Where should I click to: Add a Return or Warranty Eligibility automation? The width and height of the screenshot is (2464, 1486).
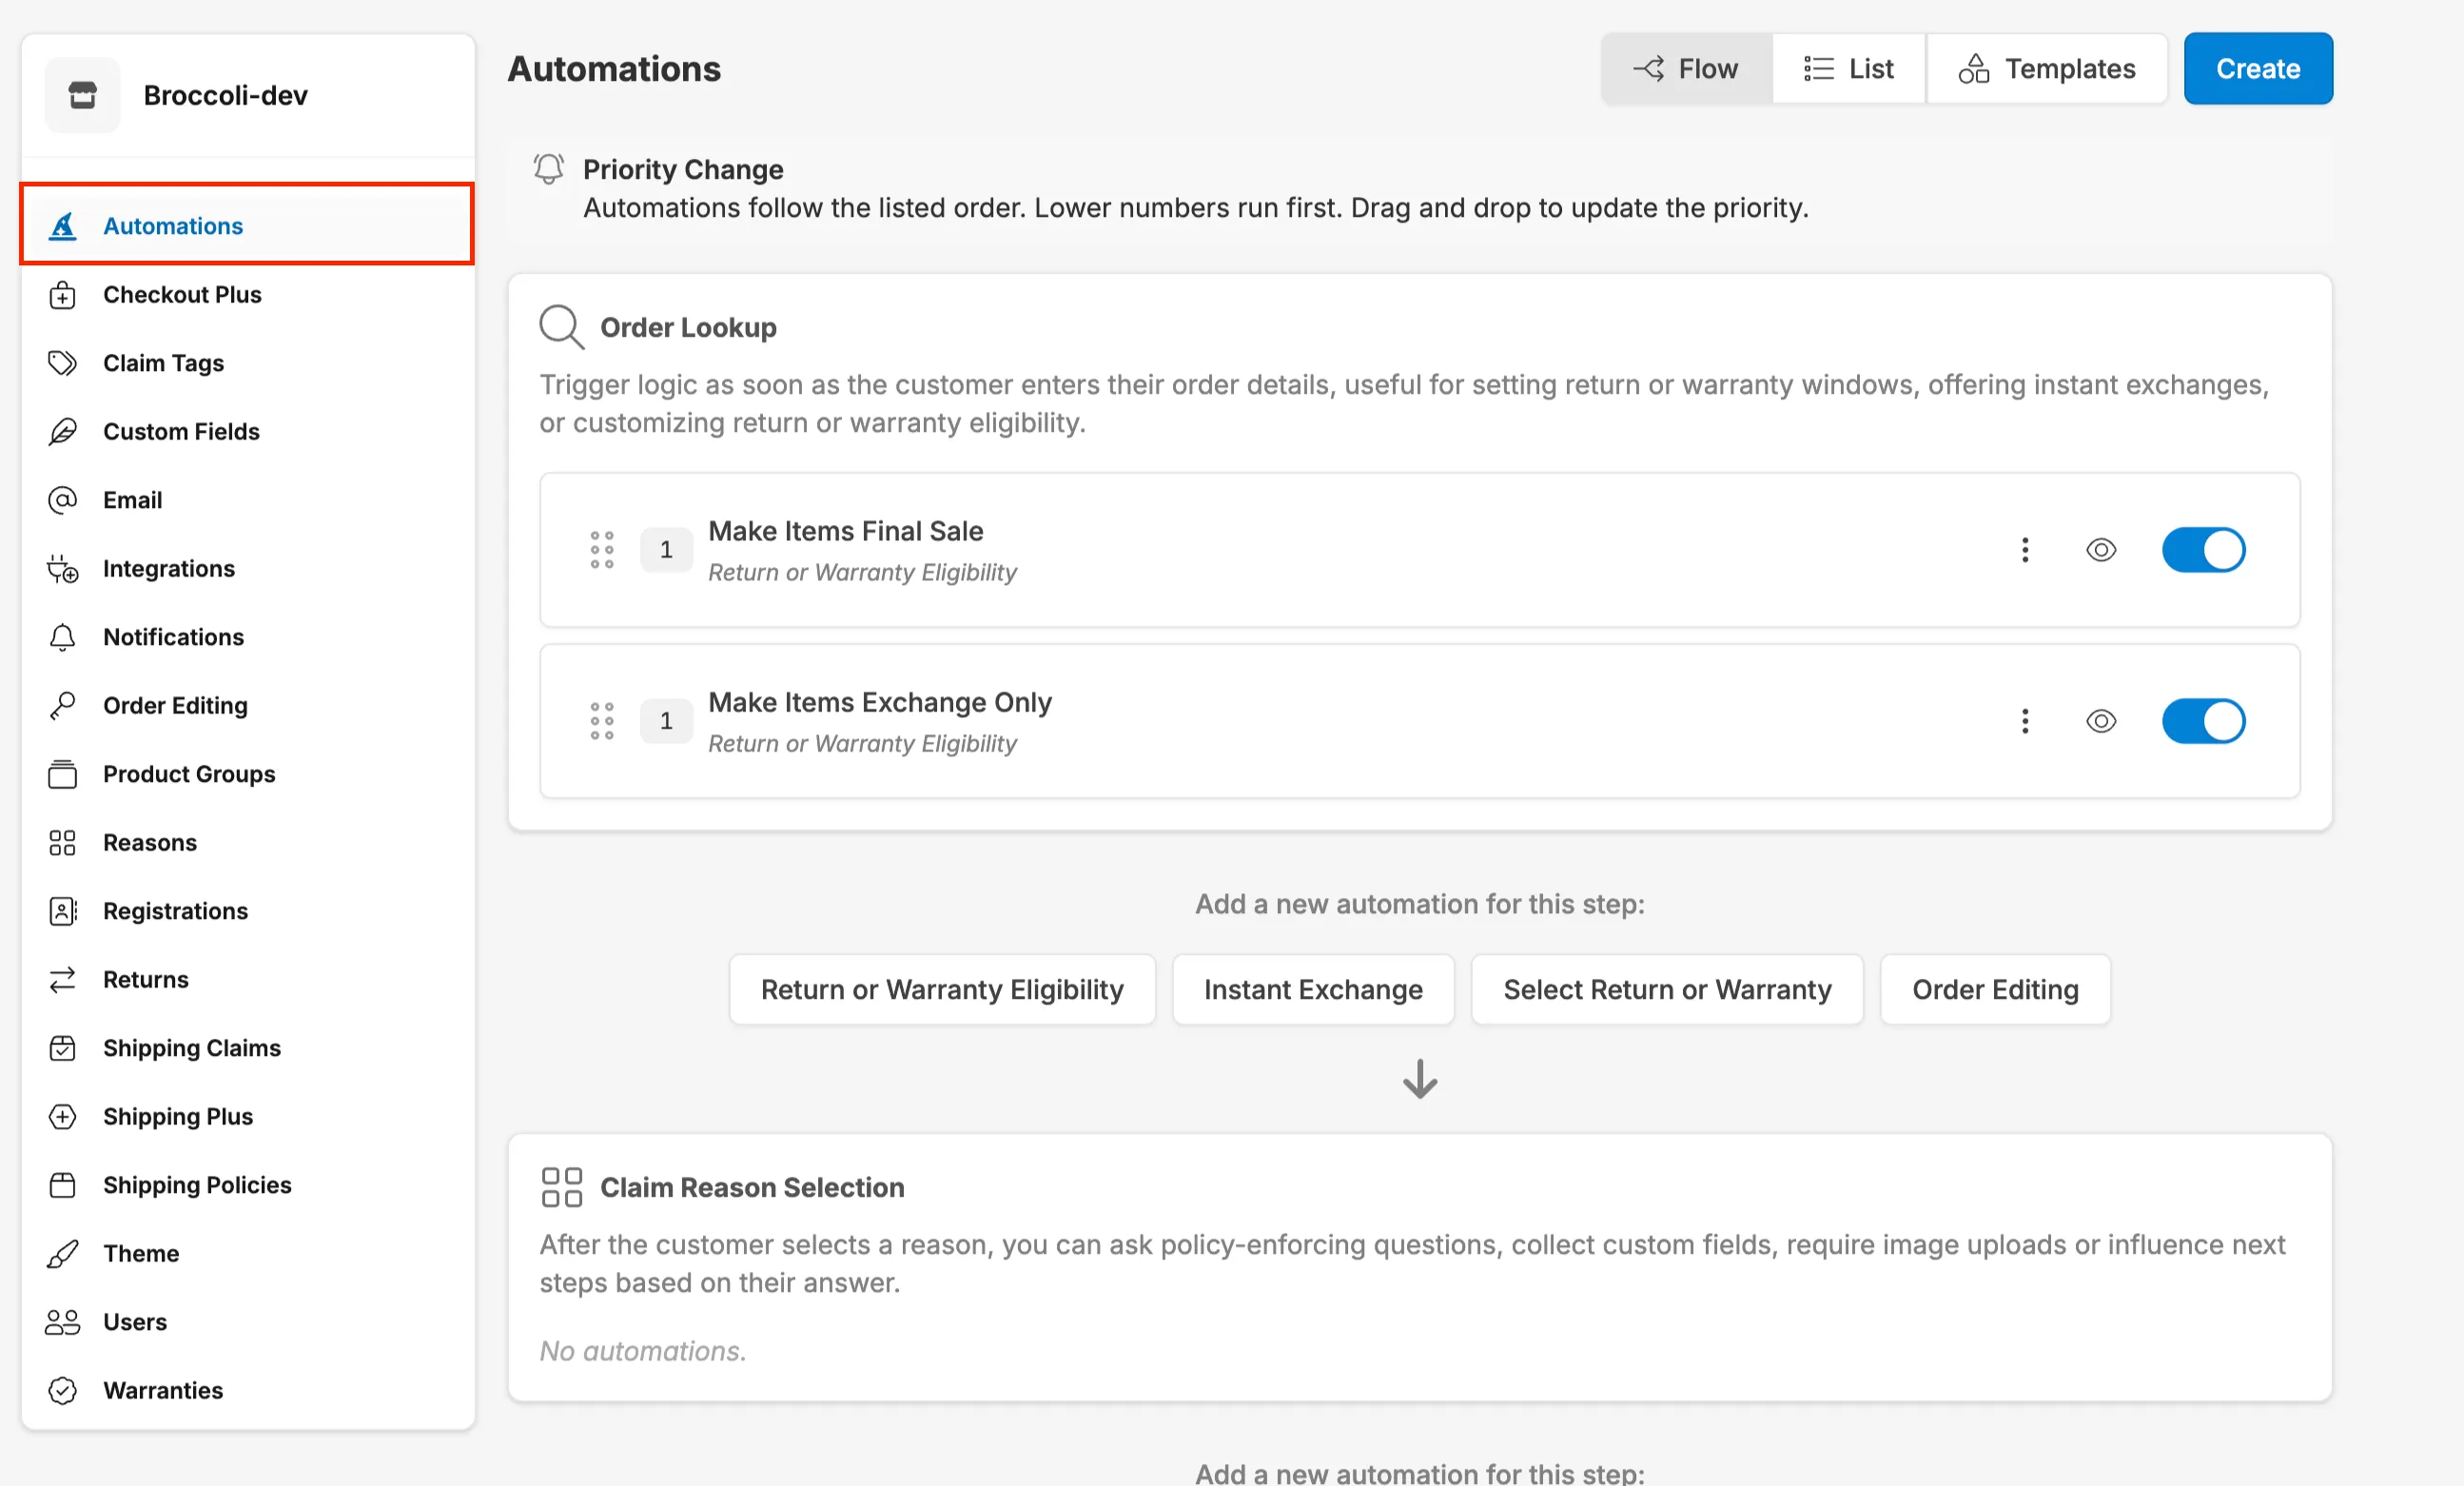click(941, 989)
